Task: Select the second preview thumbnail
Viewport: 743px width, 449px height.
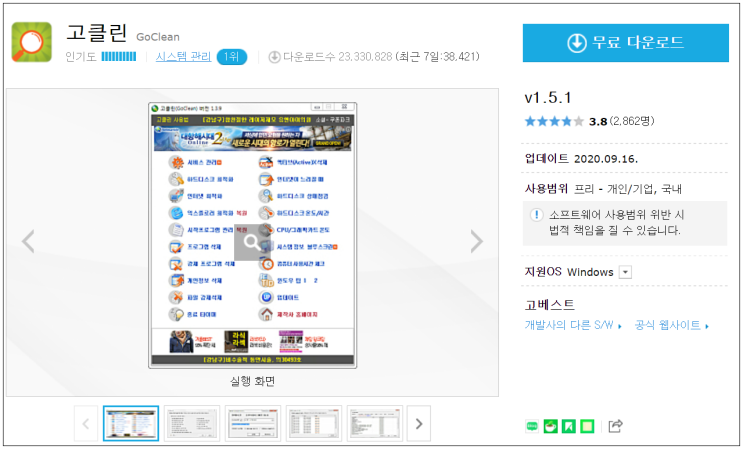Action: 192,423
